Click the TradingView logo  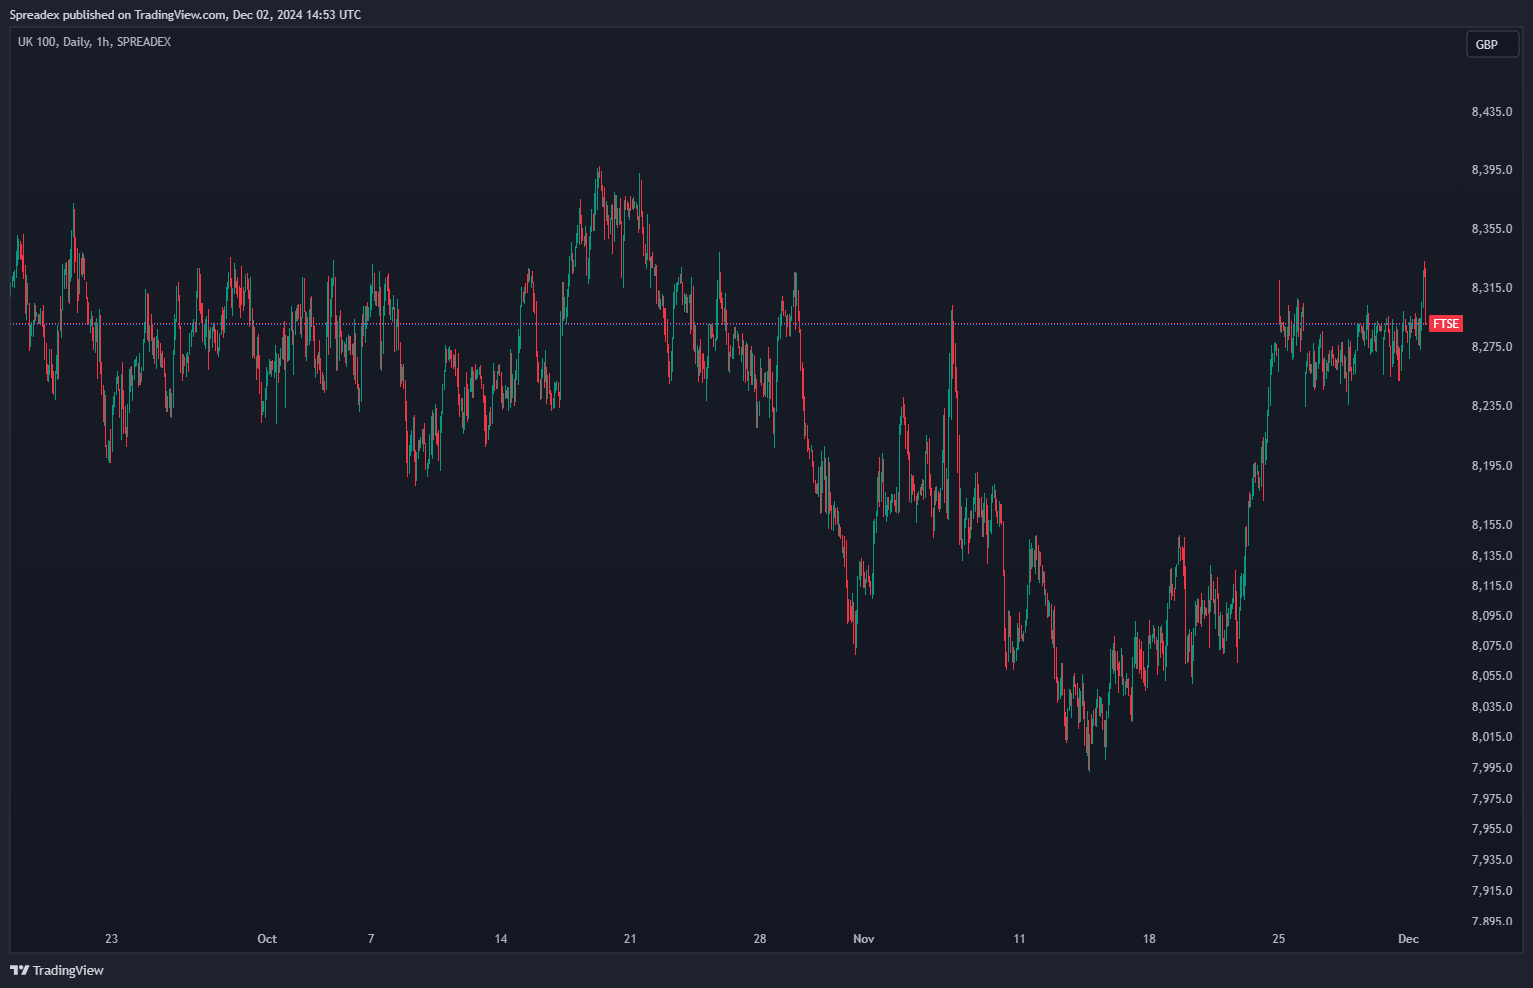tap(57, 970)
